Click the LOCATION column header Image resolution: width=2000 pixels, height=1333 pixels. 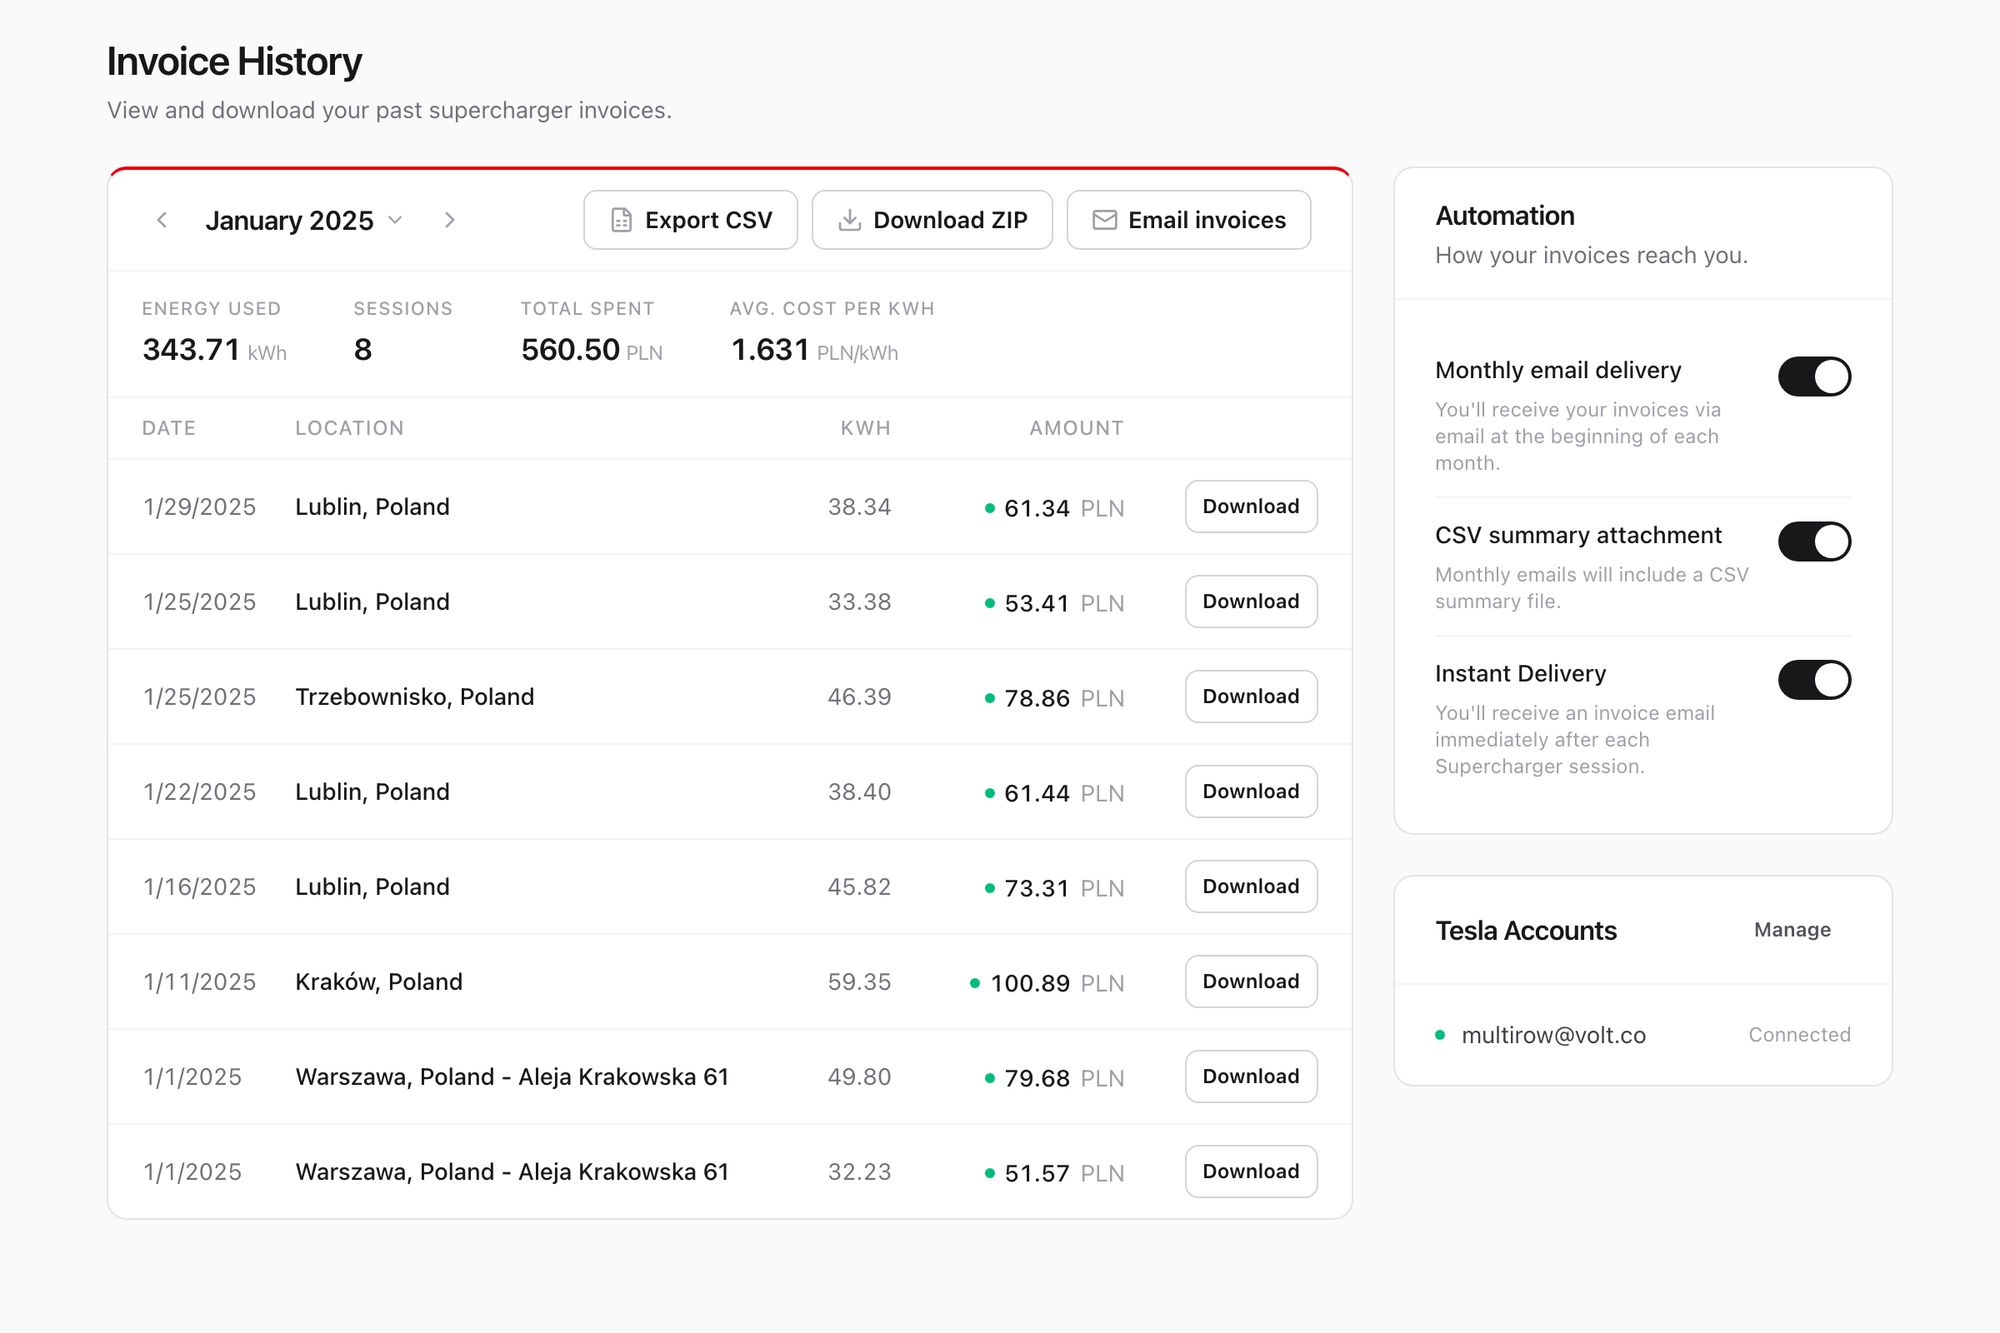point(349,428)
